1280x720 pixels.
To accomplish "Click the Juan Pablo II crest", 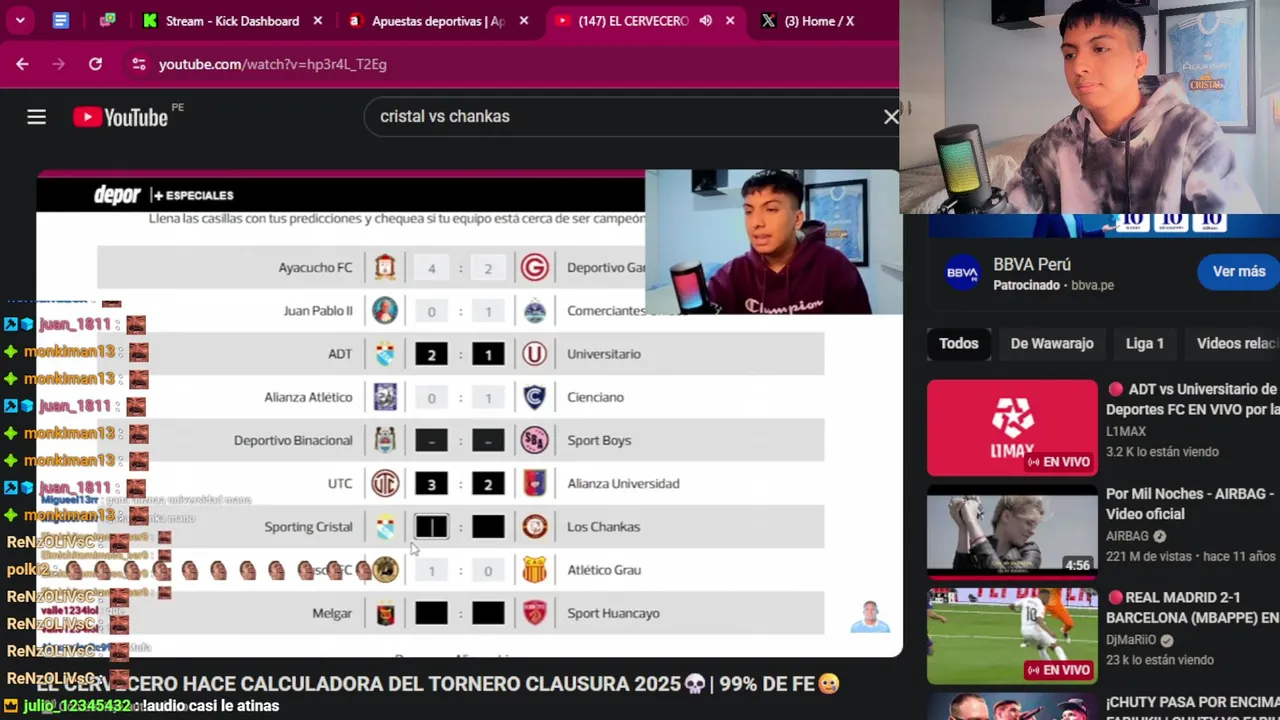I will point(385,311).
